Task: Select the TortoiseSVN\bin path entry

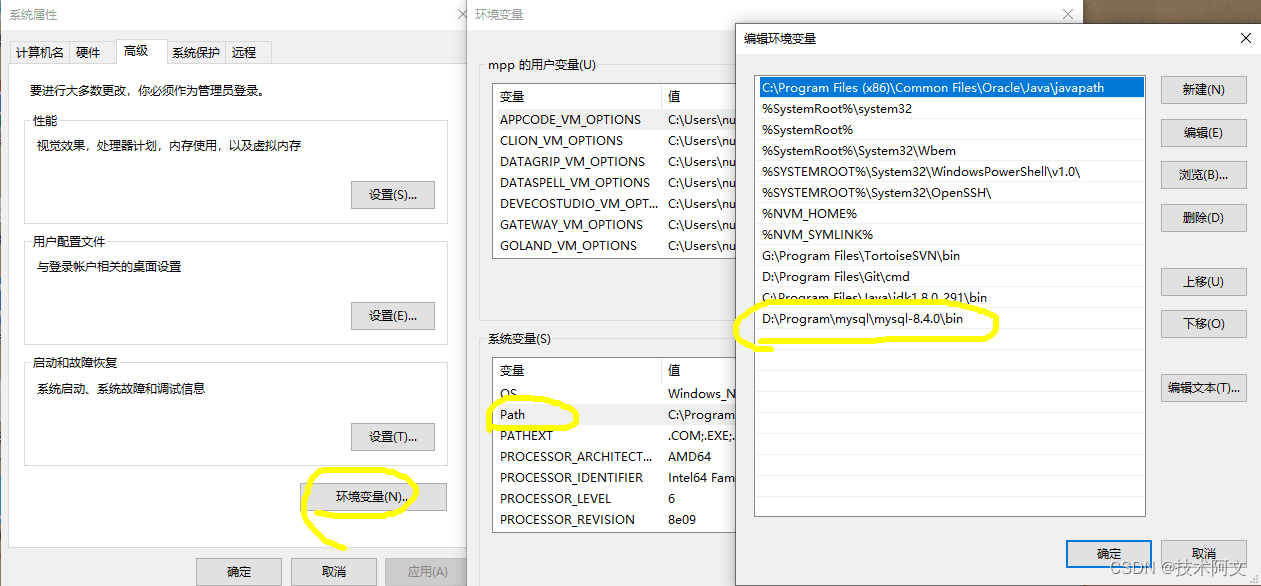Action: (950, 256)
